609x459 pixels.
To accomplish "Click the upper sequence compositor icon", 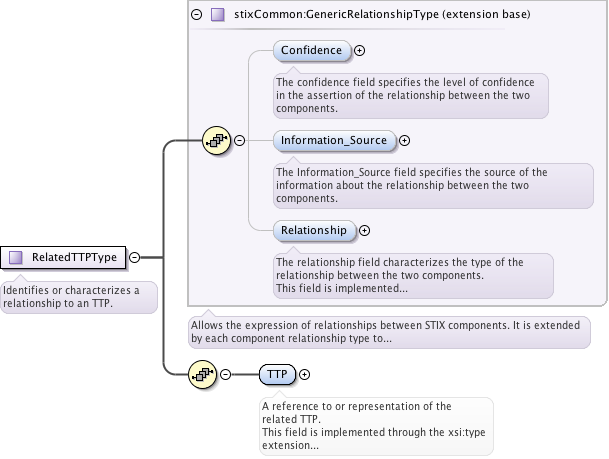I will pos(216,140).
